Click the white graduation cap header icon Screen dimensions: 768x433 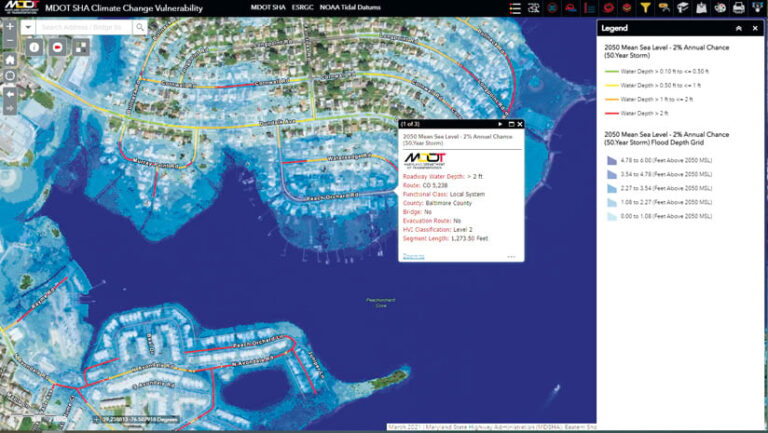tap(683, 8)
